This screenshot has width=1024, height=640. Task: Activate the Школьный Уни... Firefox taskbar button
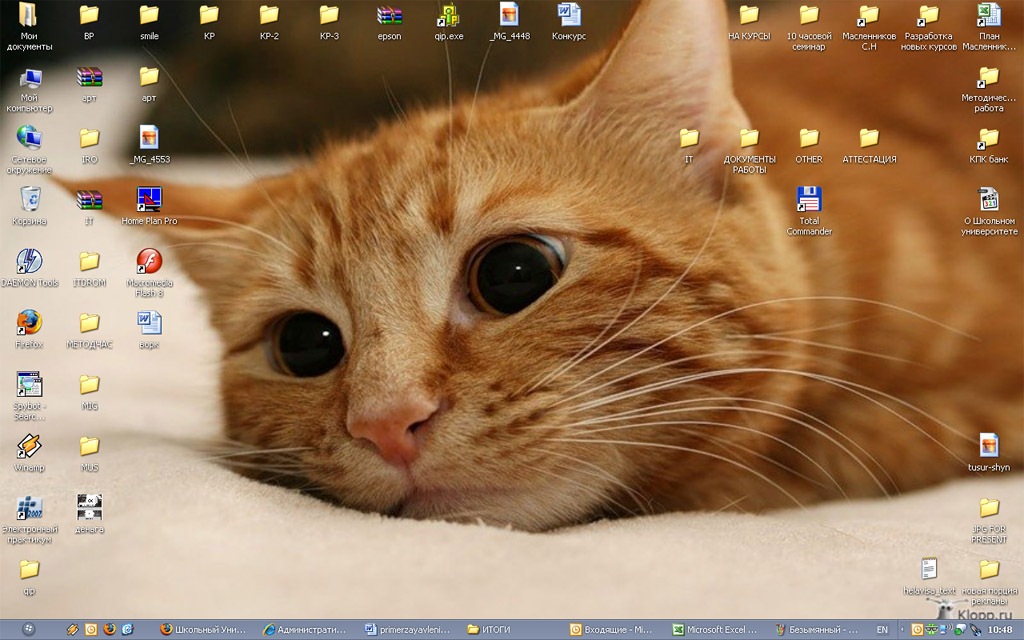[204, 630]
